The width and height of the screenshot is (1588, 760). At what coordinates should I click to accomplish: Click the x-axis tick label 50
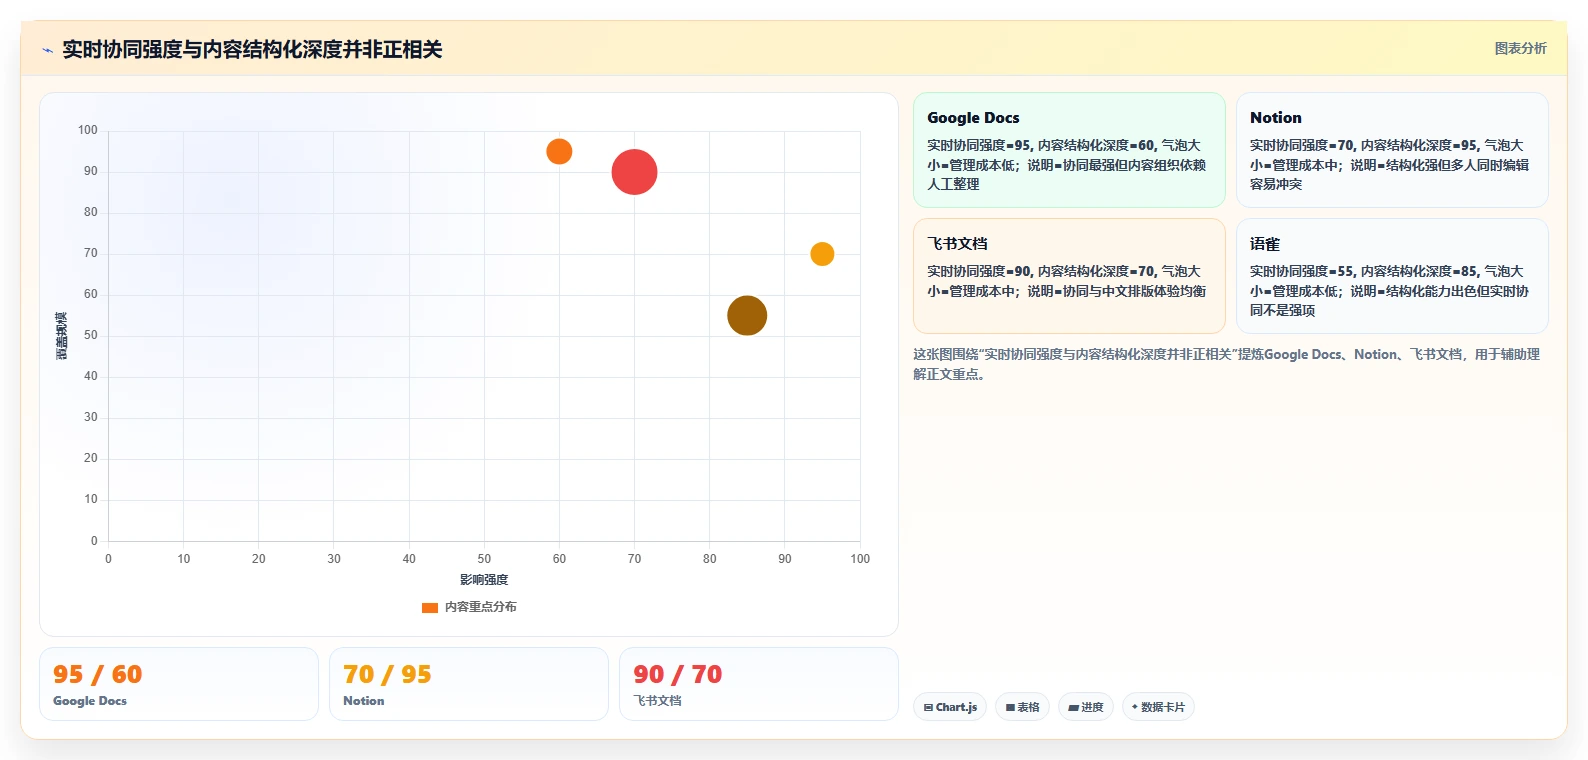point(484,559)
